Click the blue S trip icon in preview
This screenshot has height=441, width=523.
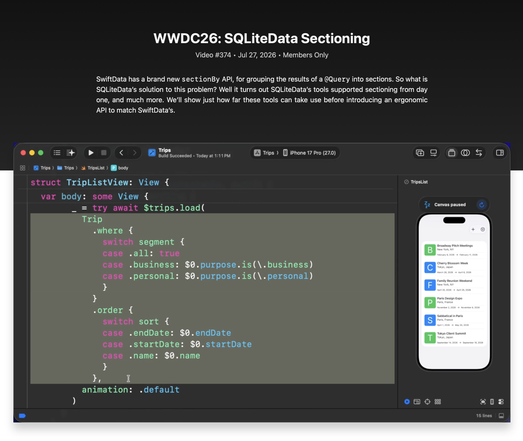click(430, 320)
